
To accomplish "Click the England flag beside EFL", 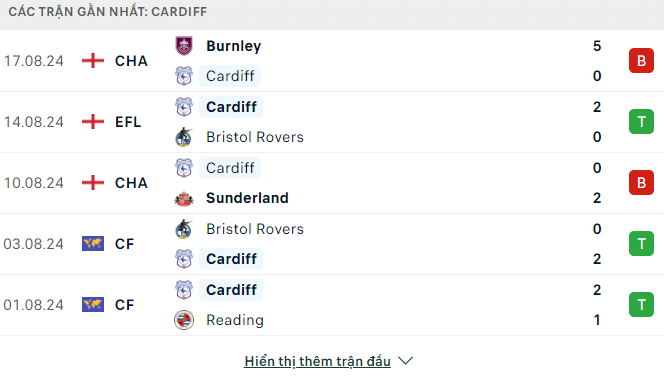I will [93, 122].
